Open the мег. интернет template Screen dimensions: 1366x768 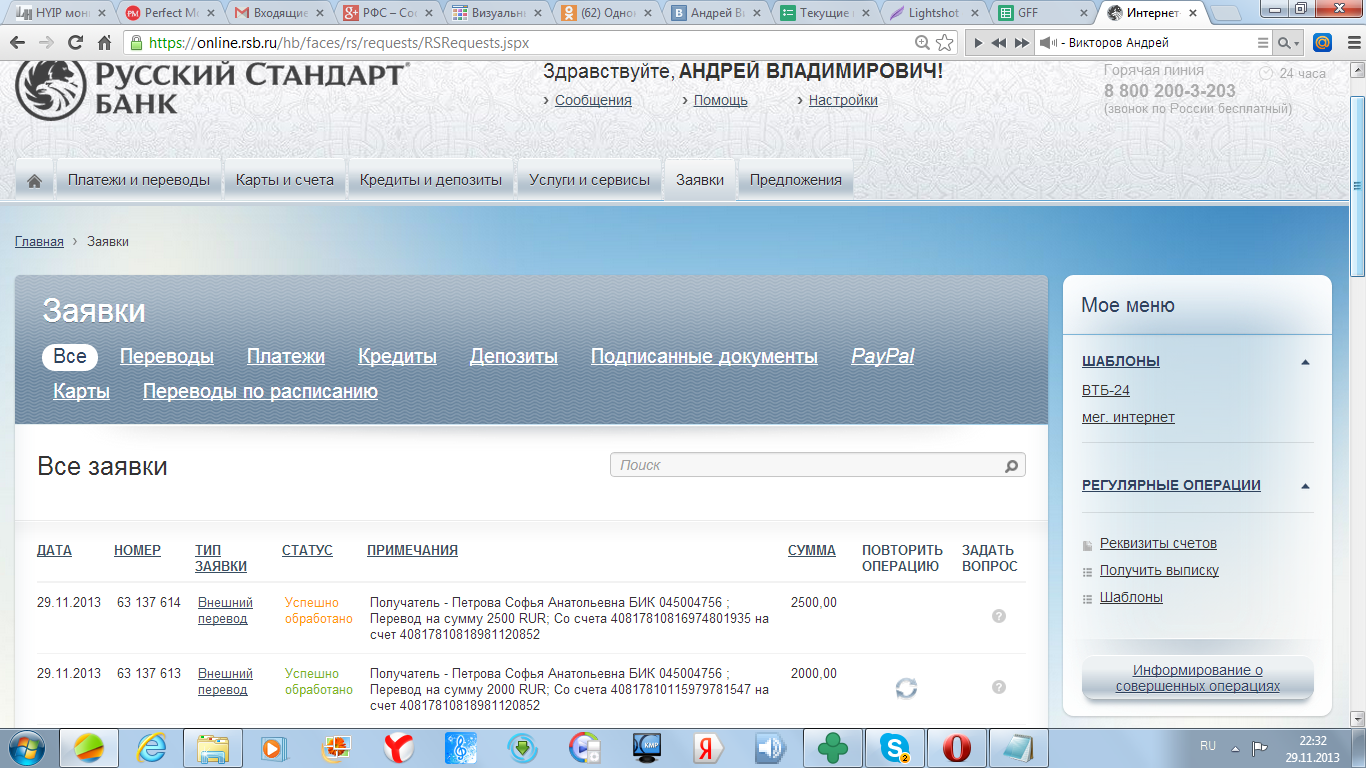pyautogui.click(x=1128, y=417)
